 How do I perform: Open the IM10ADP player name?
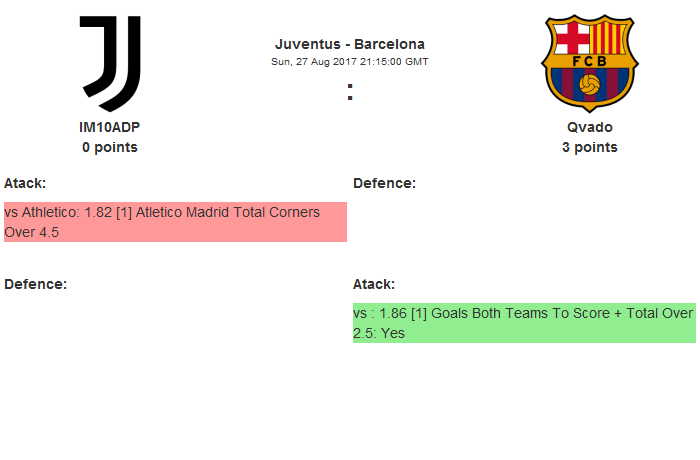tap(110, 128)
